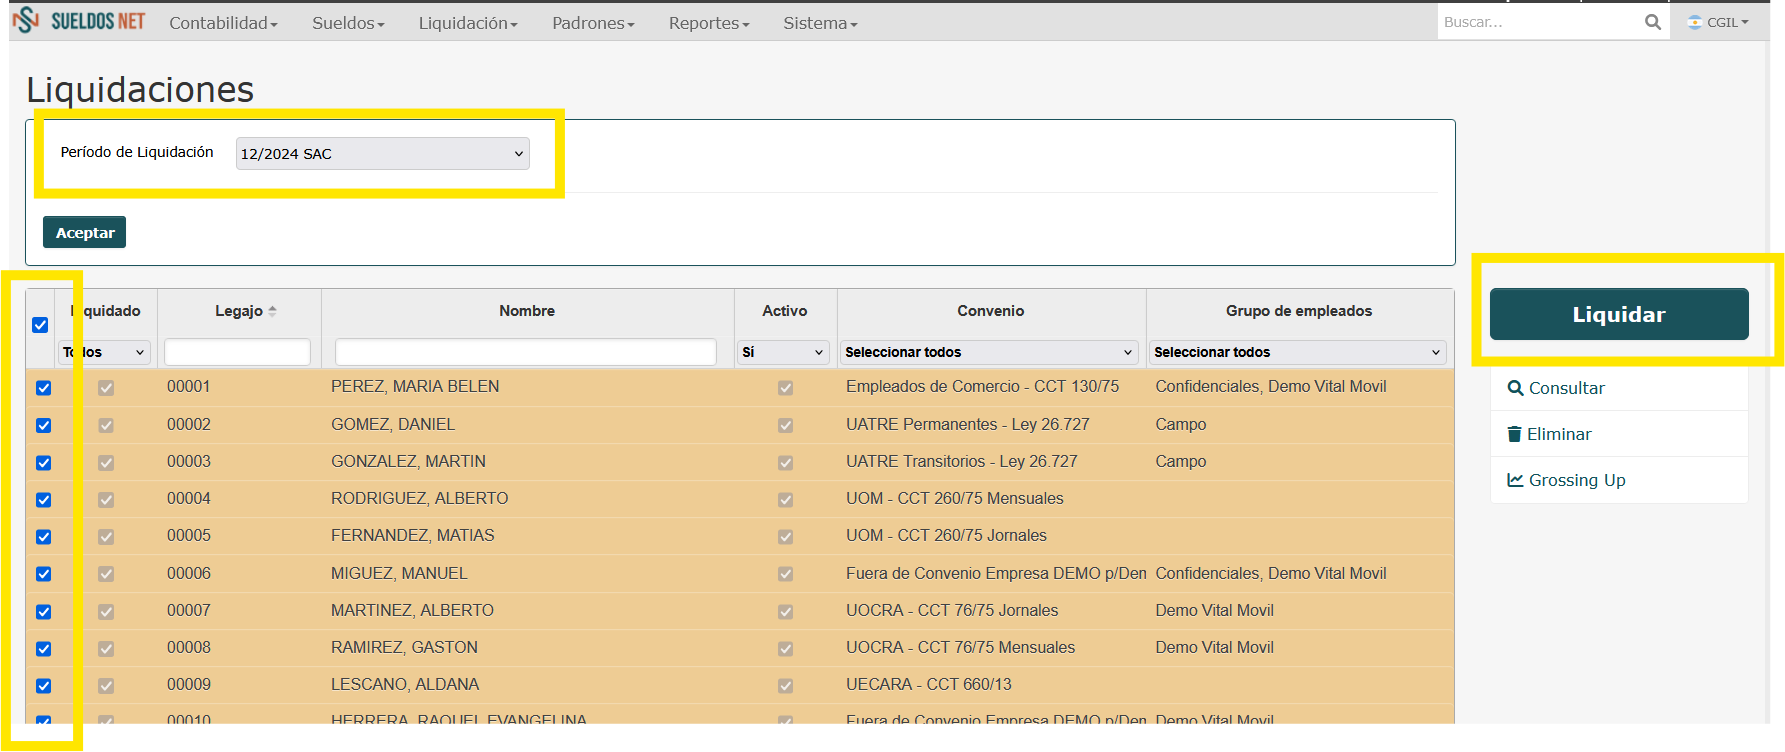Screen dimensions: 1785x752
Task: Click the Buscar search field
Action: tap(1539, 22)
